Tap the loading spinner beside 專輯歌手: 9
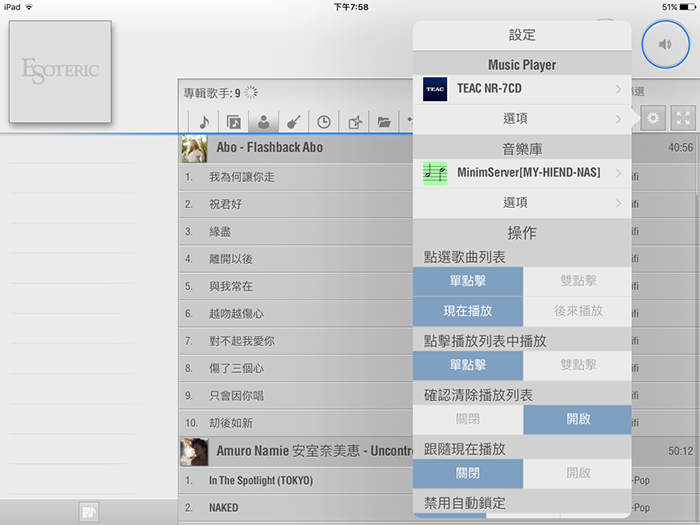 (x=251, y=92)
